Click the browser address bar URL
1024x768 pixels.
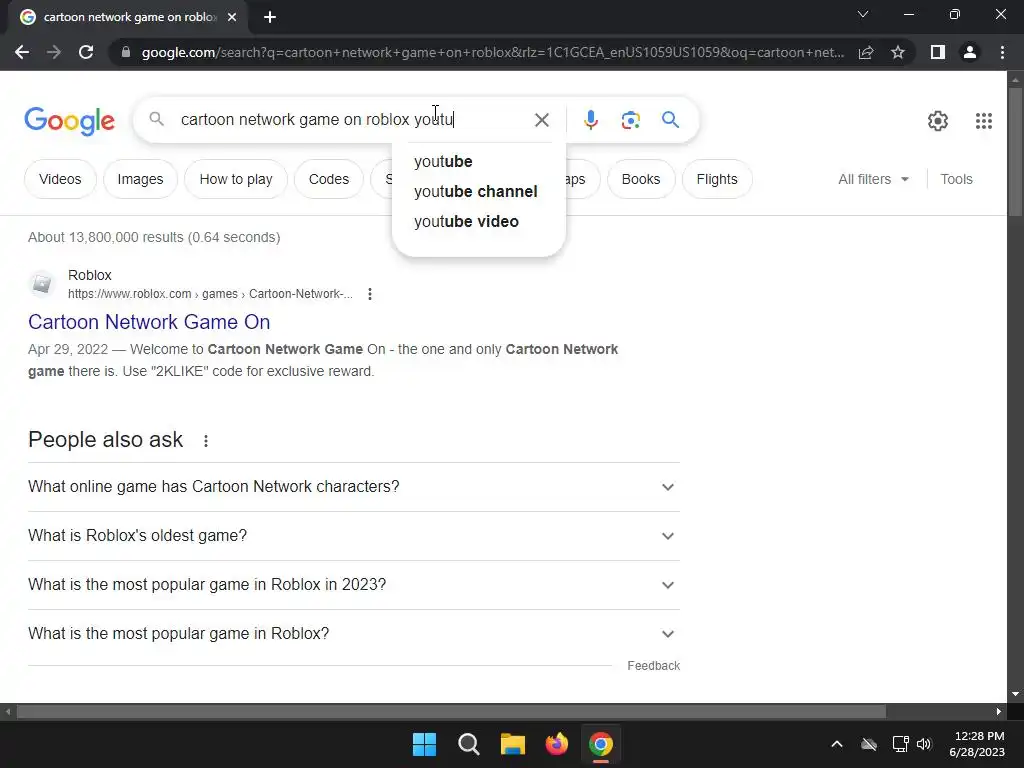click(x=492, y=52)
